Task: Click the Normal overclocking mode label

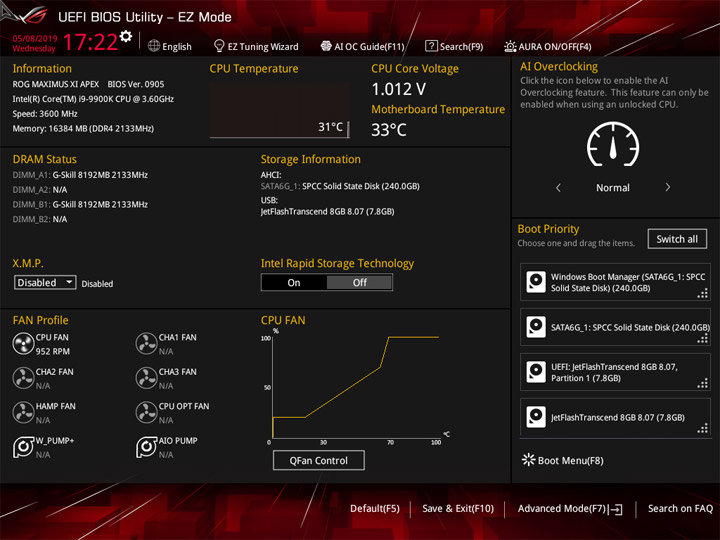Action: 613,187
